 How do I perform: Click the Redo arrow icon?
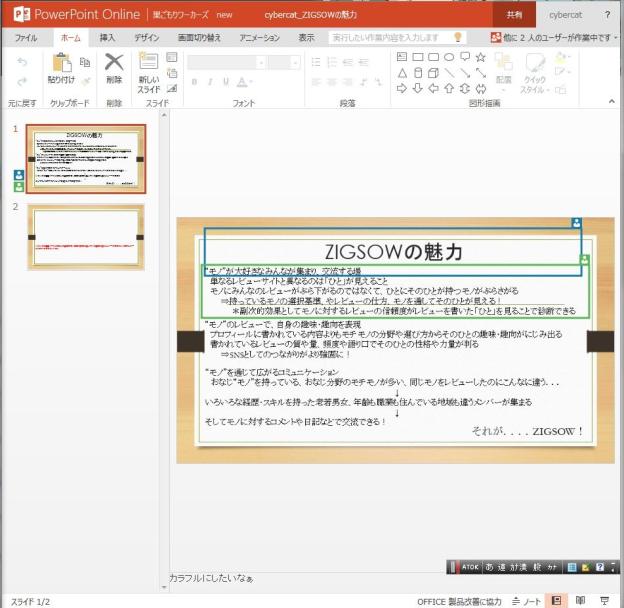(x=22, y=82)
